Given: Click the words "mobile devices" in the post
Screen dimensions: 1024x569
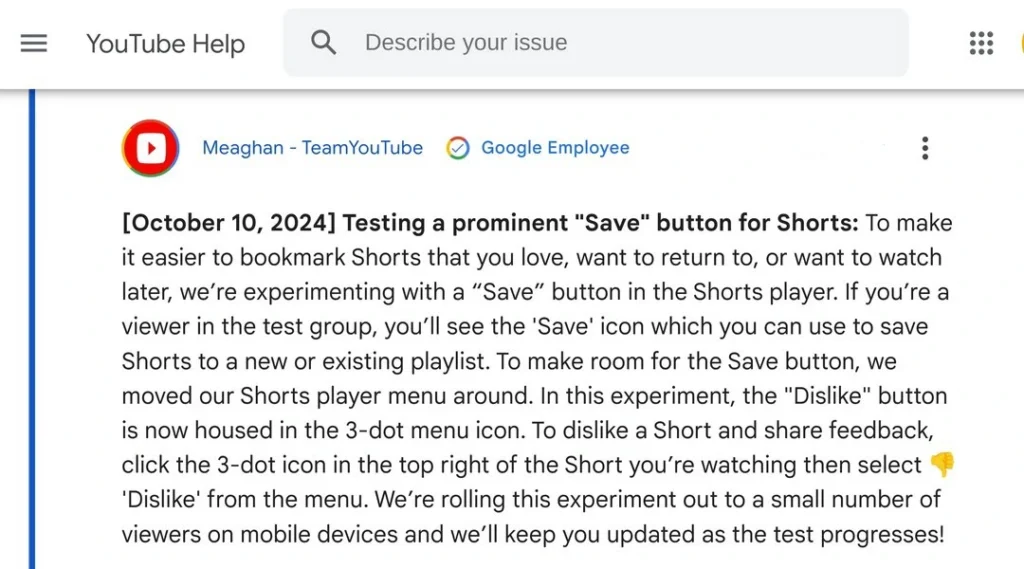Looking at the screenshot, I should [x=319, y=534].
